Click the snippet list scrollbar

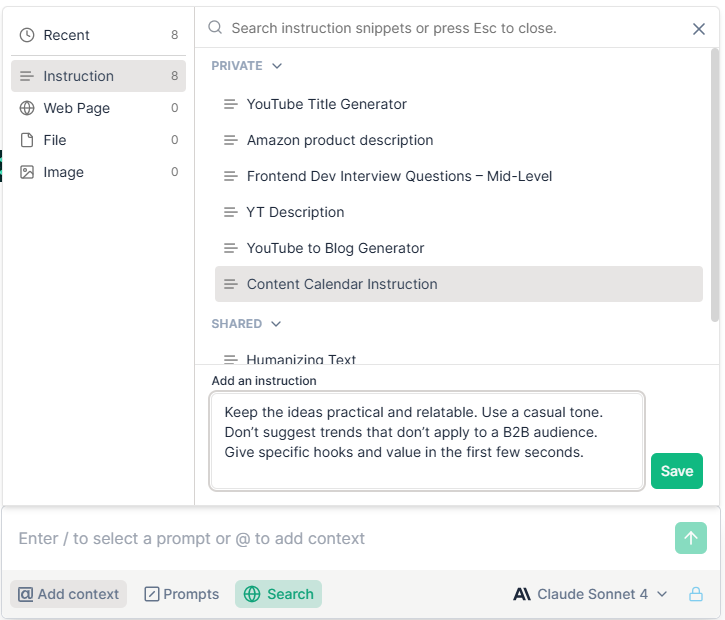point(714,185)
